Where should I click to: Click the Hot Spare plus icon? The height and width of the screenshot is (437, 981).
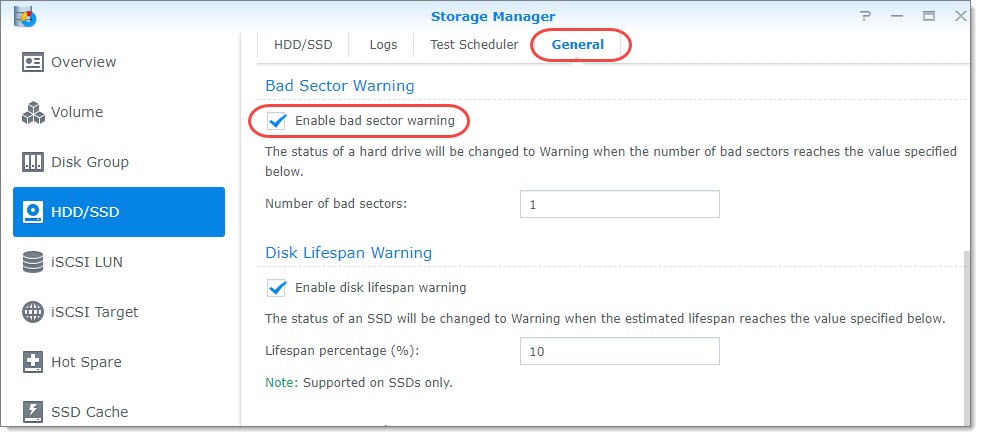click(34, 362)
